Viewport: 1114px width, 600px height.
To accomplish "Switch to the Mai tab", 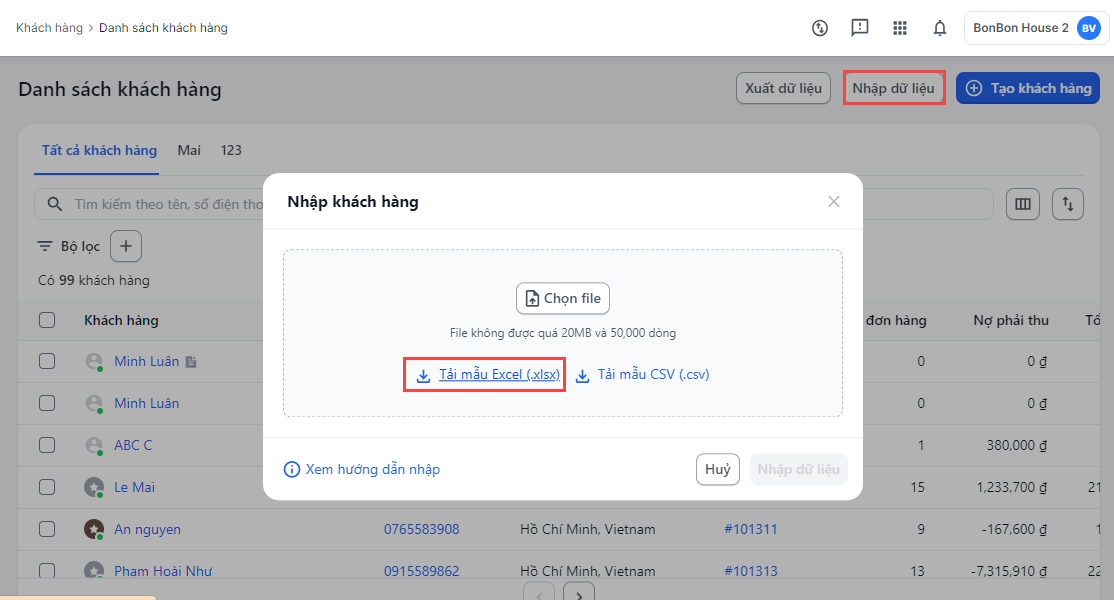I will click(189, 150).
